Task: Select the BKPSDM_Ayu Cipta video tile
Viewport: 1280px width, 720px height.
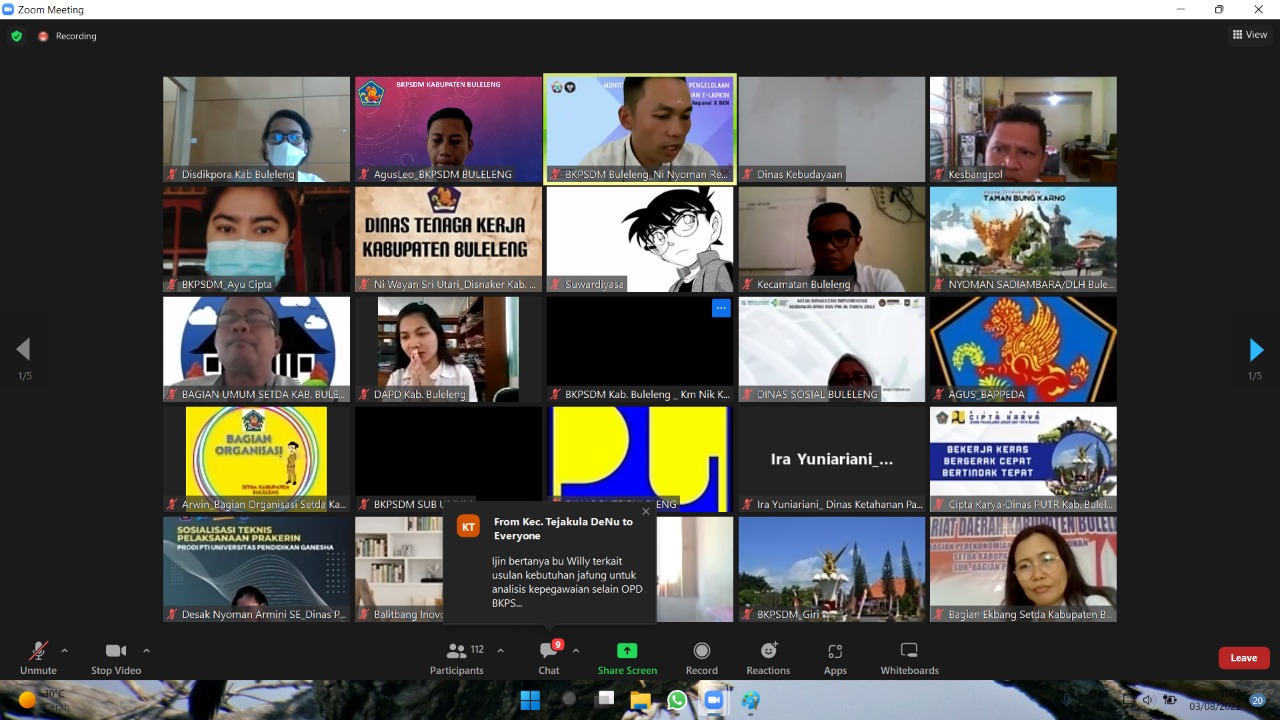Action: pyautogui.click(x=257, y=240)
